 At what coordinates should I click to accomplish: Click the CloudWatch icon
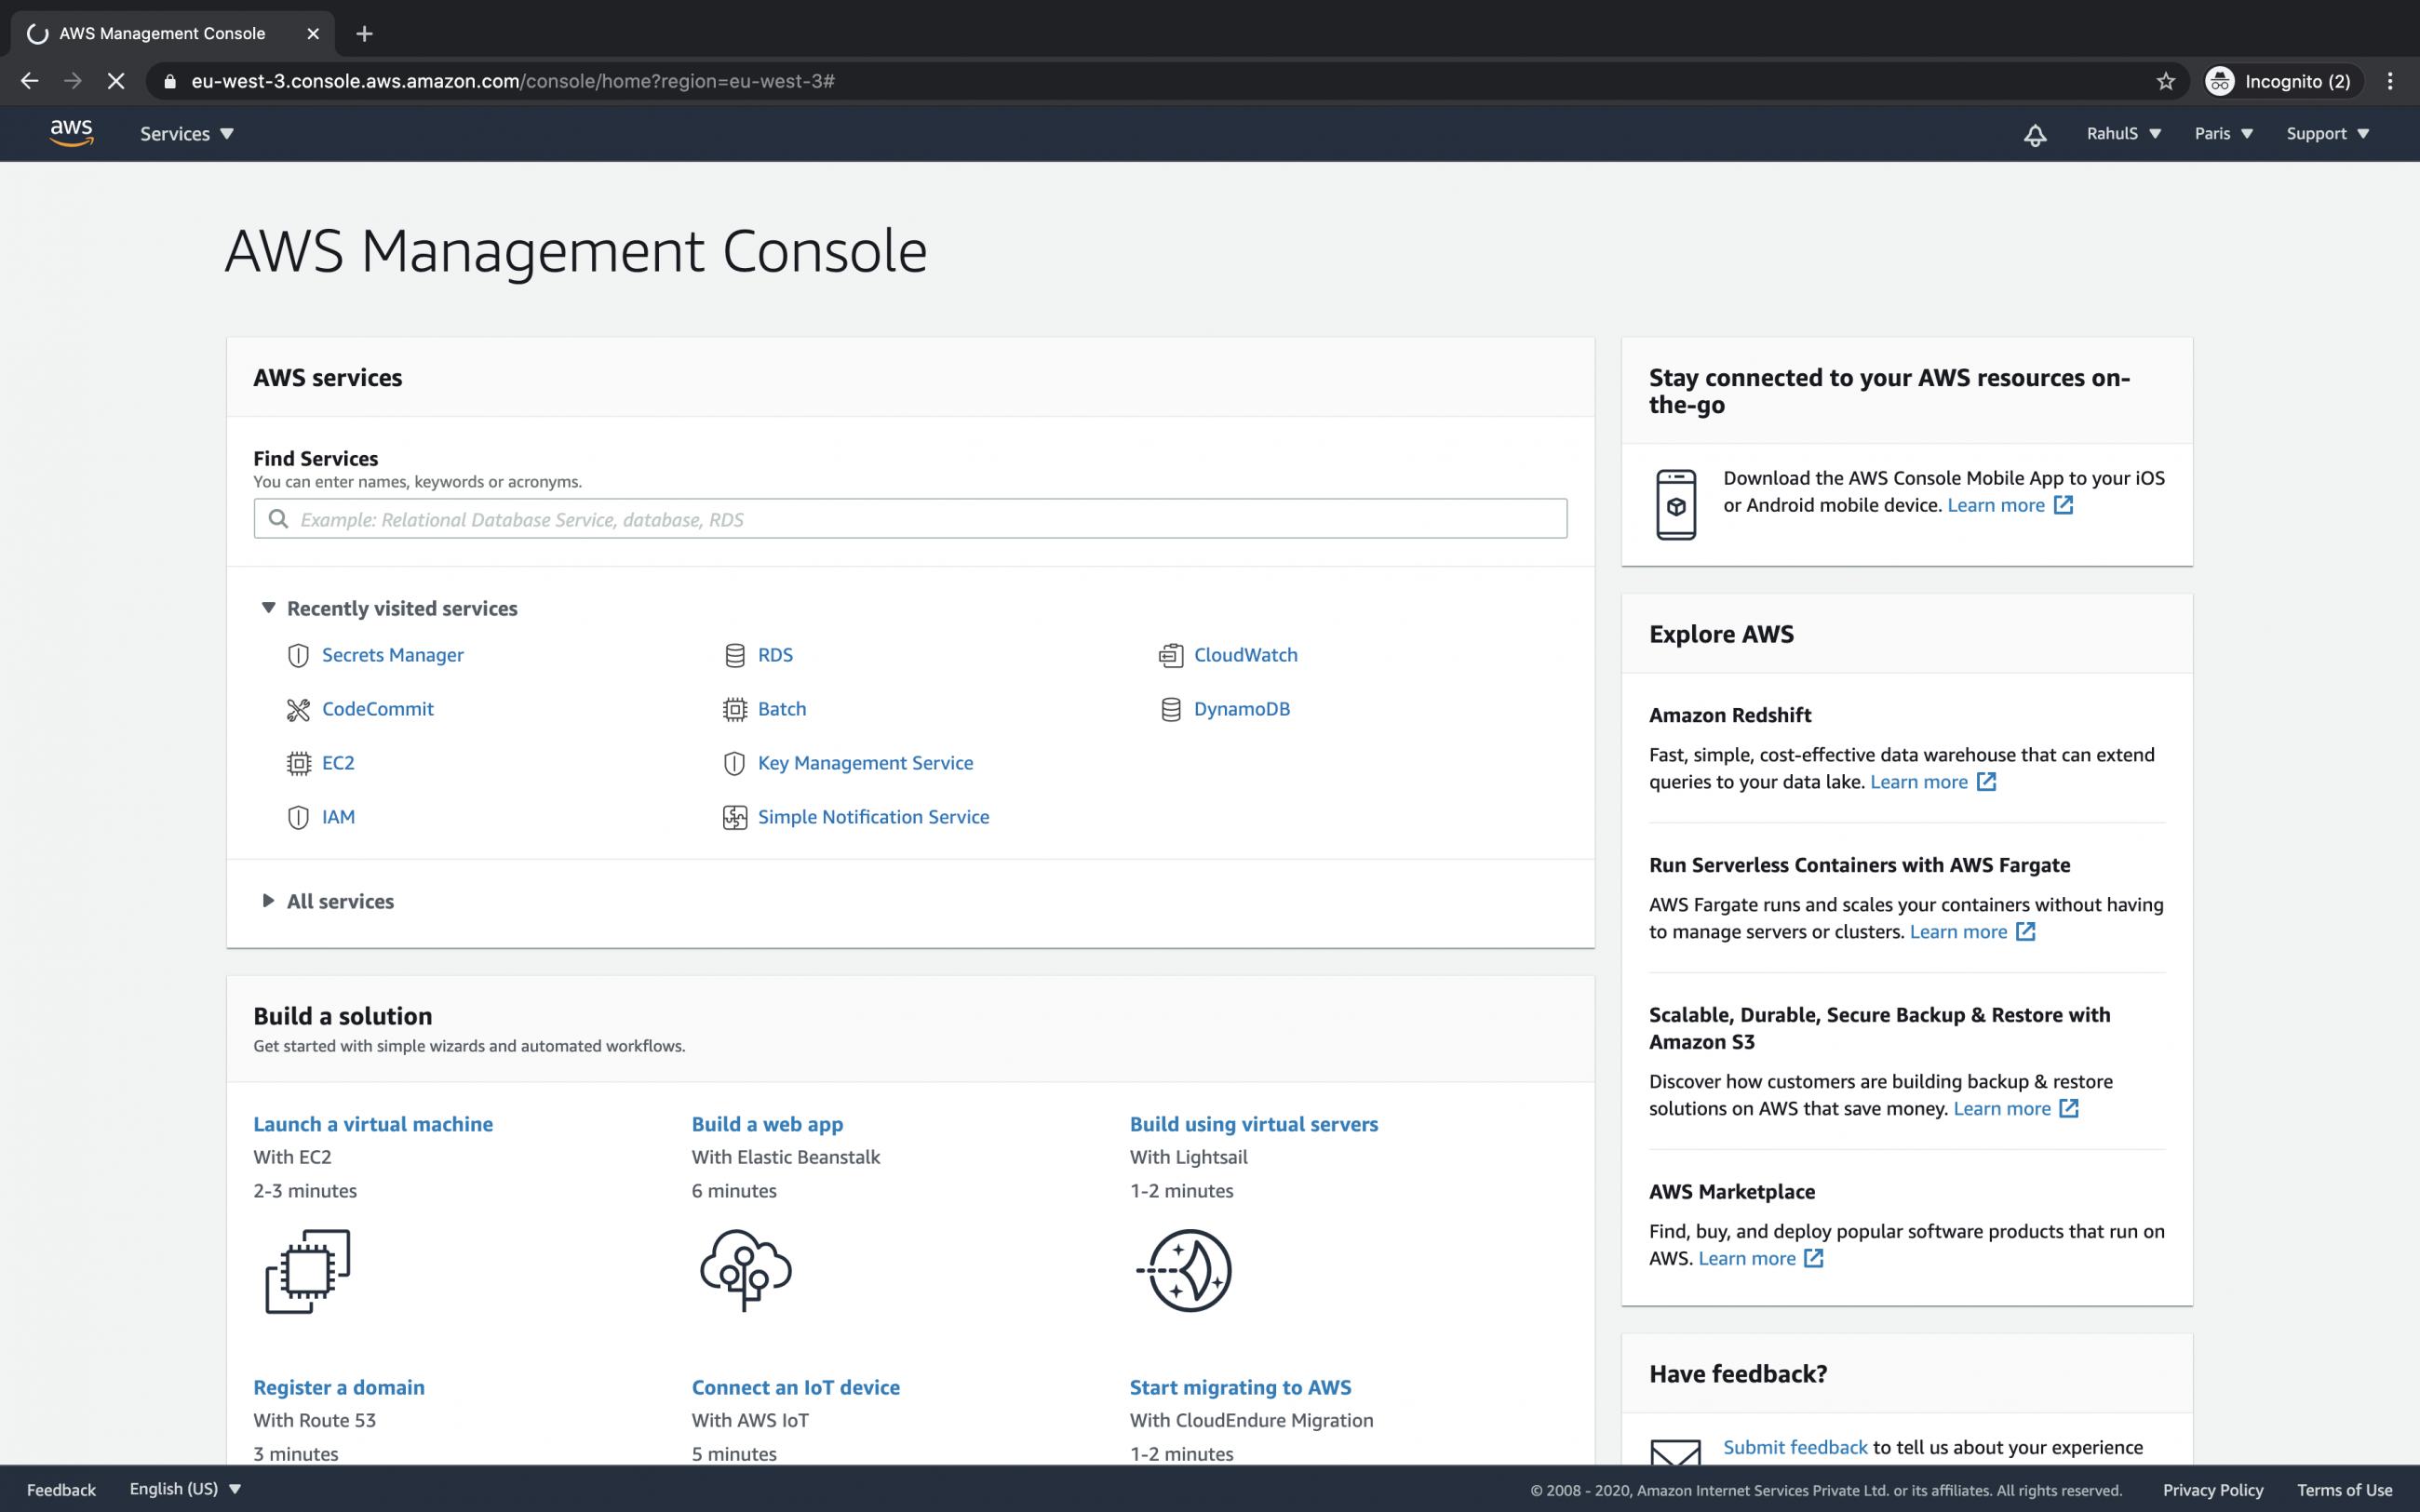[1171, 655]
